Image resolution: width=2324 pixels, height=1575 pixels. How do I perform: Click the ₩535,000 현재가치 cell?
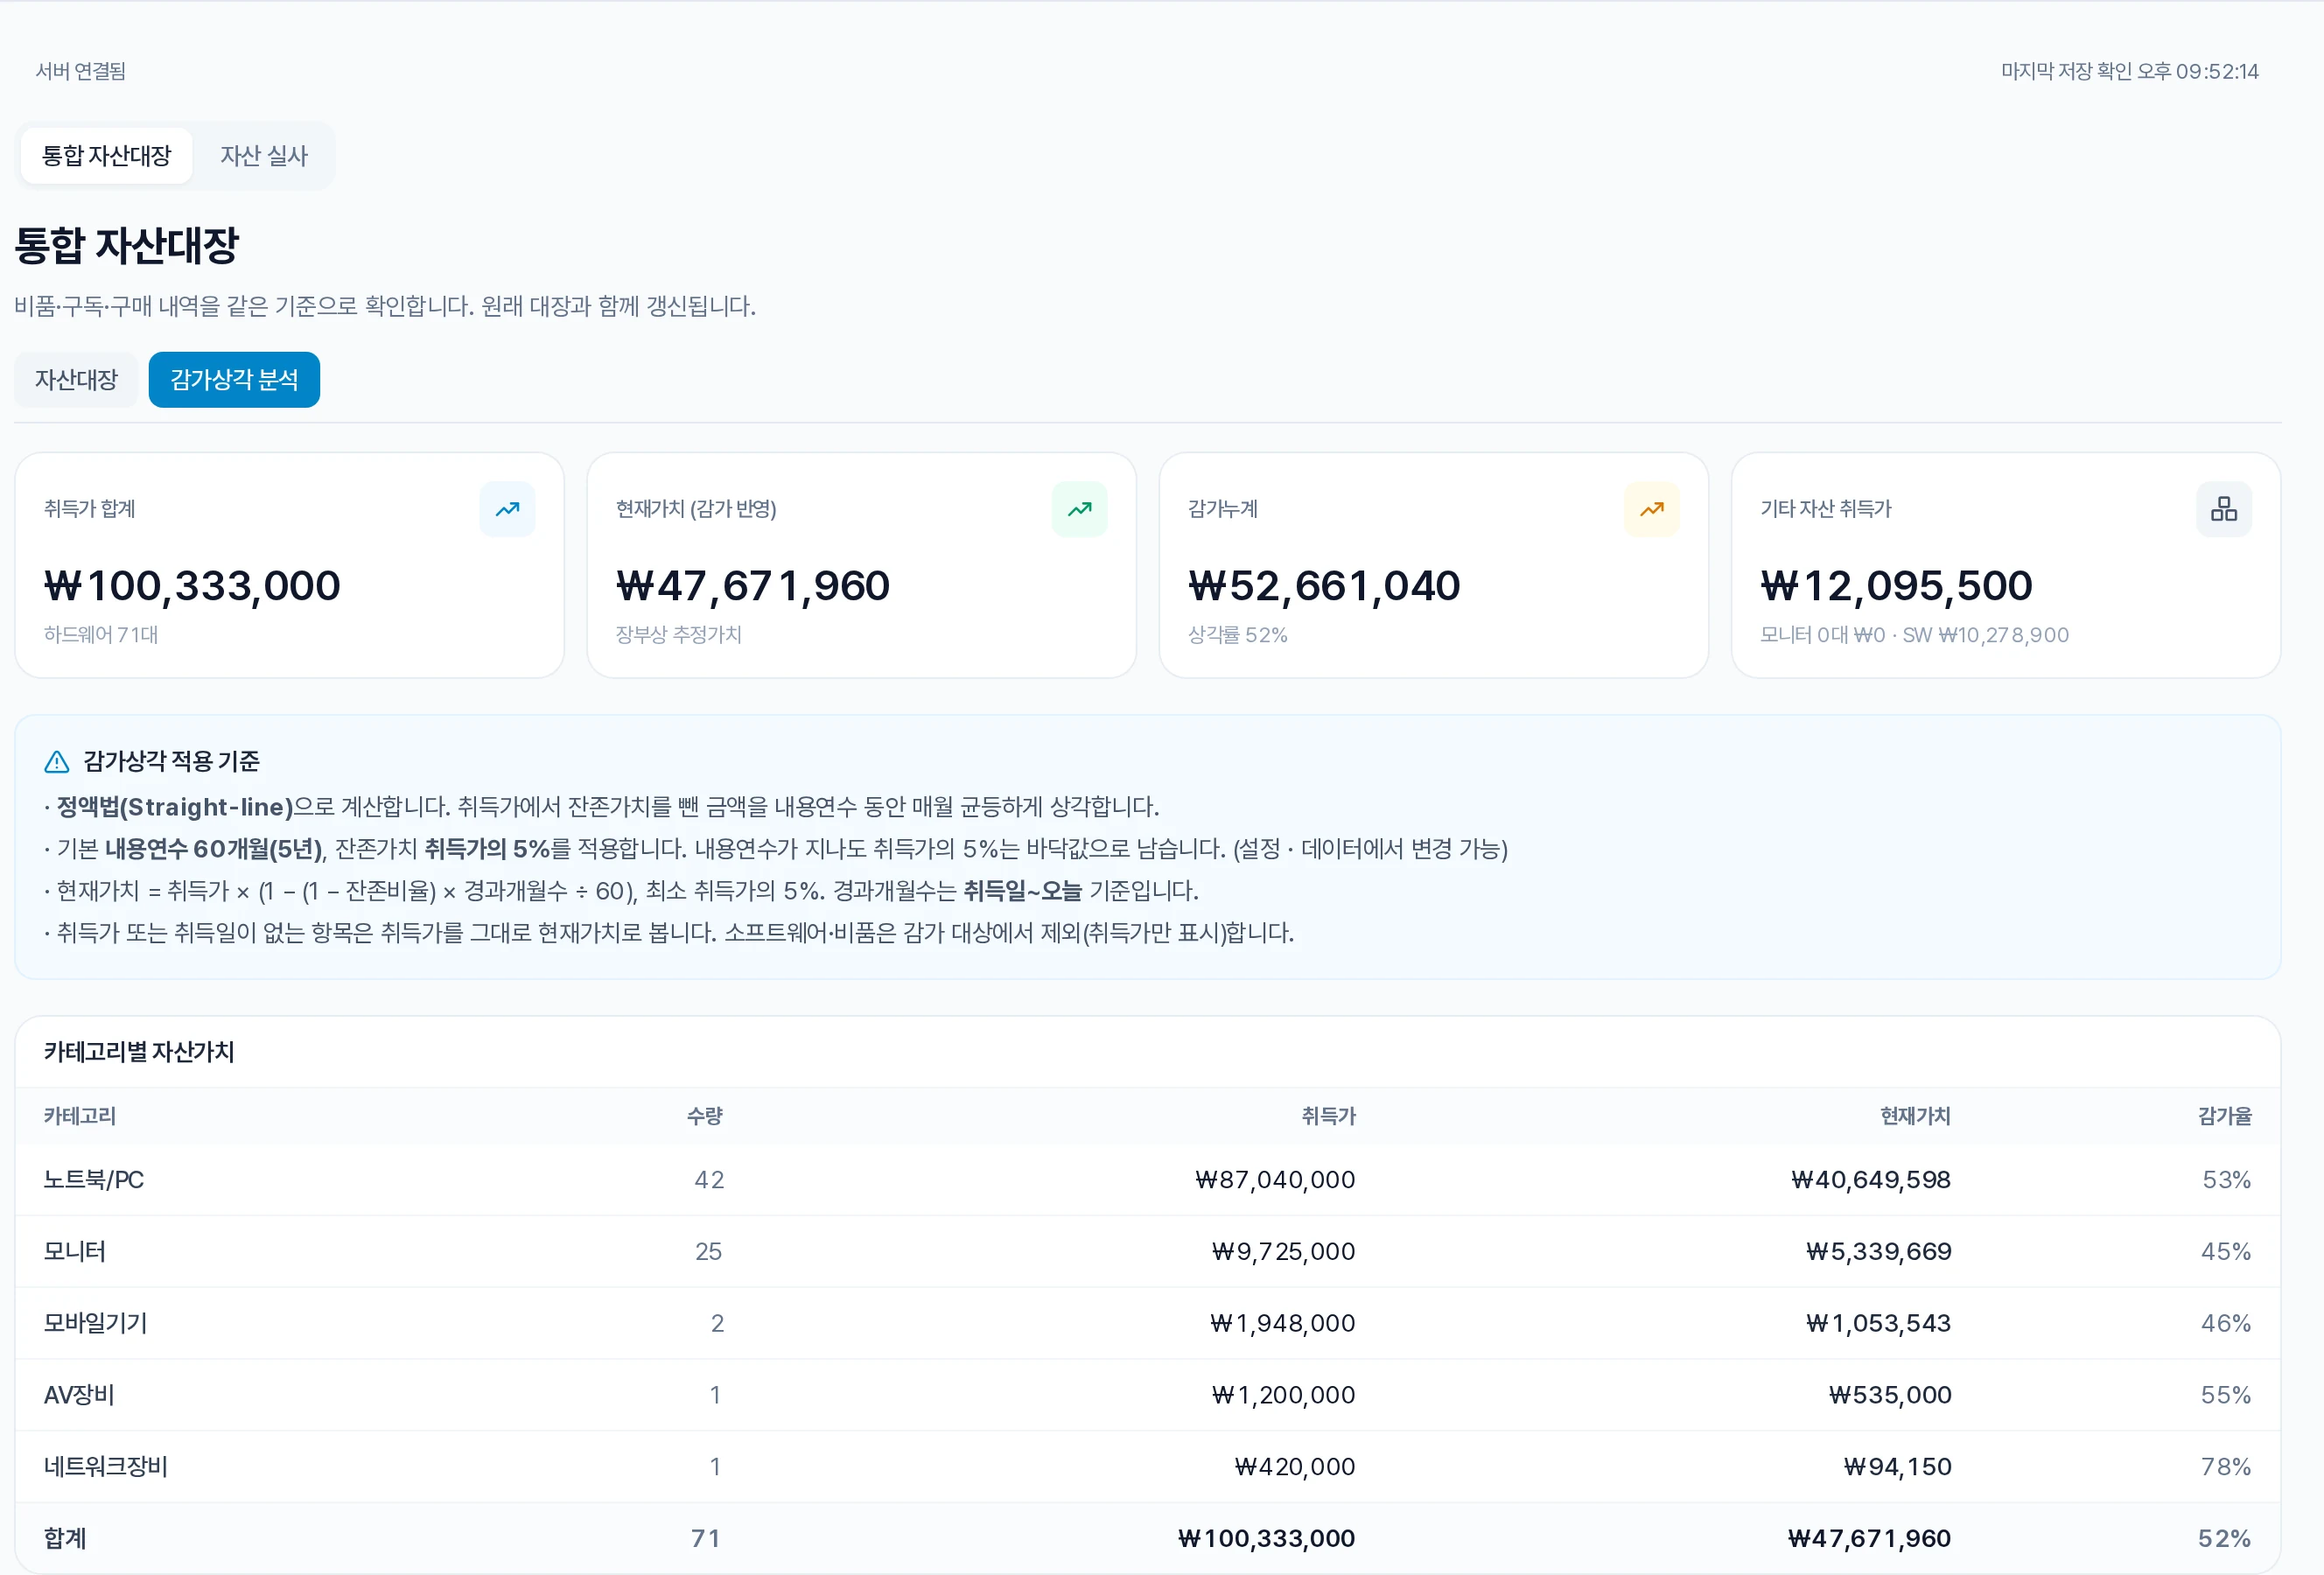(1890, 1395)
